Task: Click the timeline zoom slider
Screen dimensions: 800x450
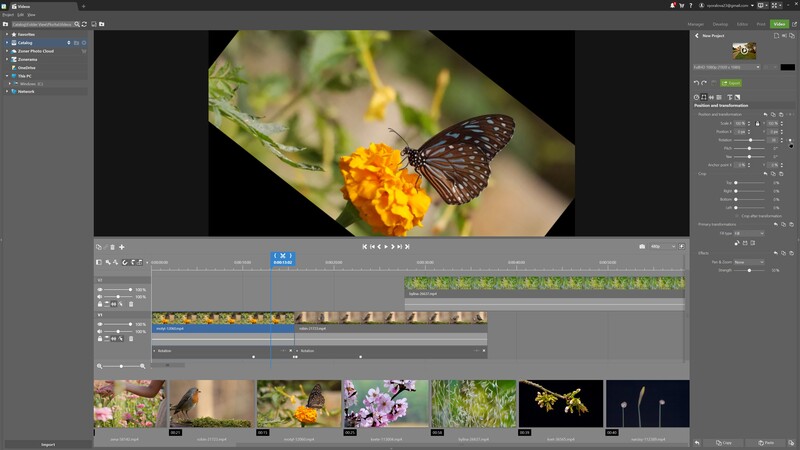Action: click(121, 366)
